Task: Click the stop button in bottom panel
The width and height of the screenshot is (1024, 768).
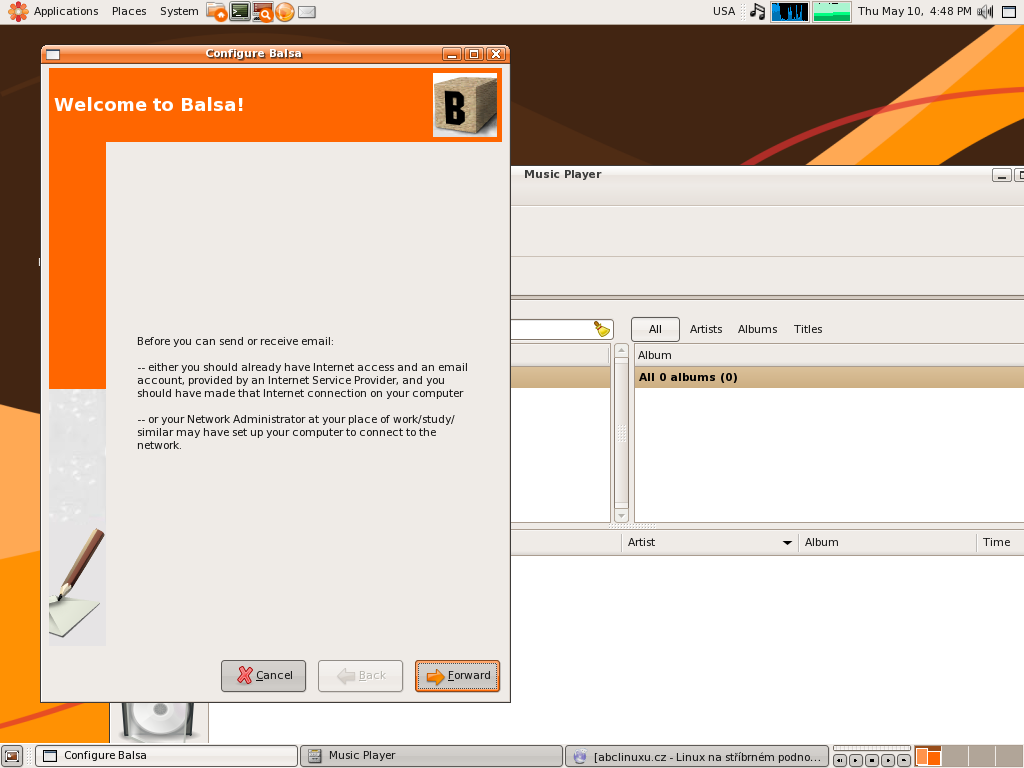Action: tap(872, 760)
